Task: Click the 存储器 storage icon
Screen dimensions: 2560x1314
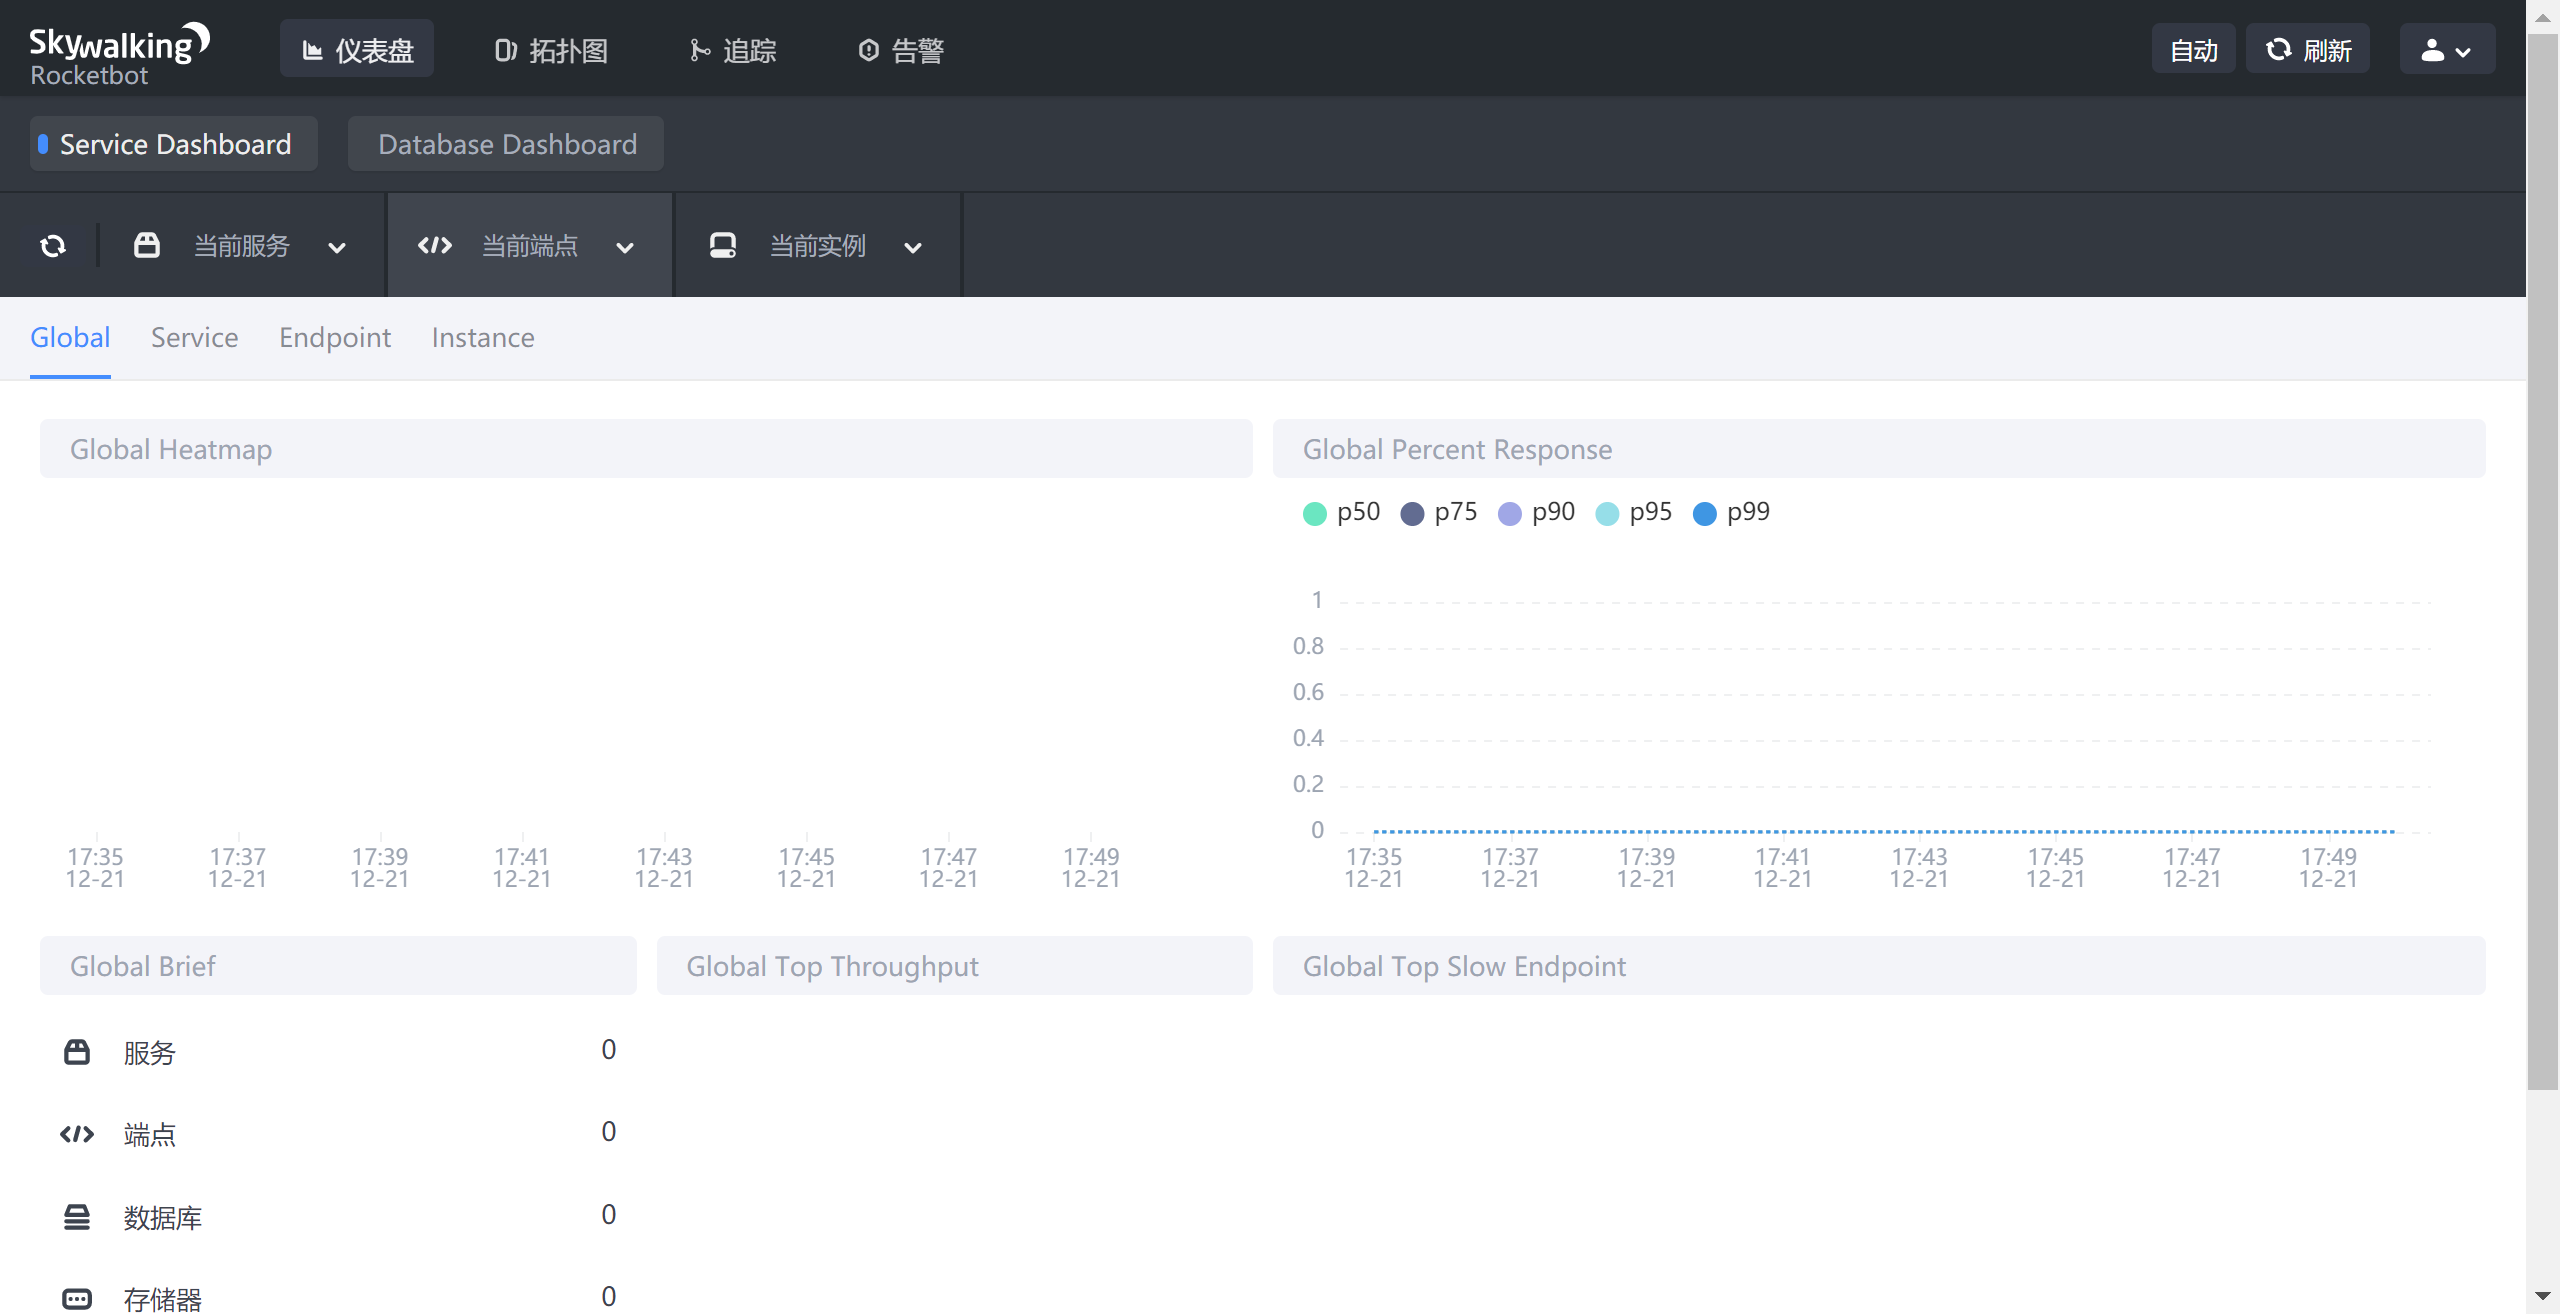Action: coord(77,1299)
